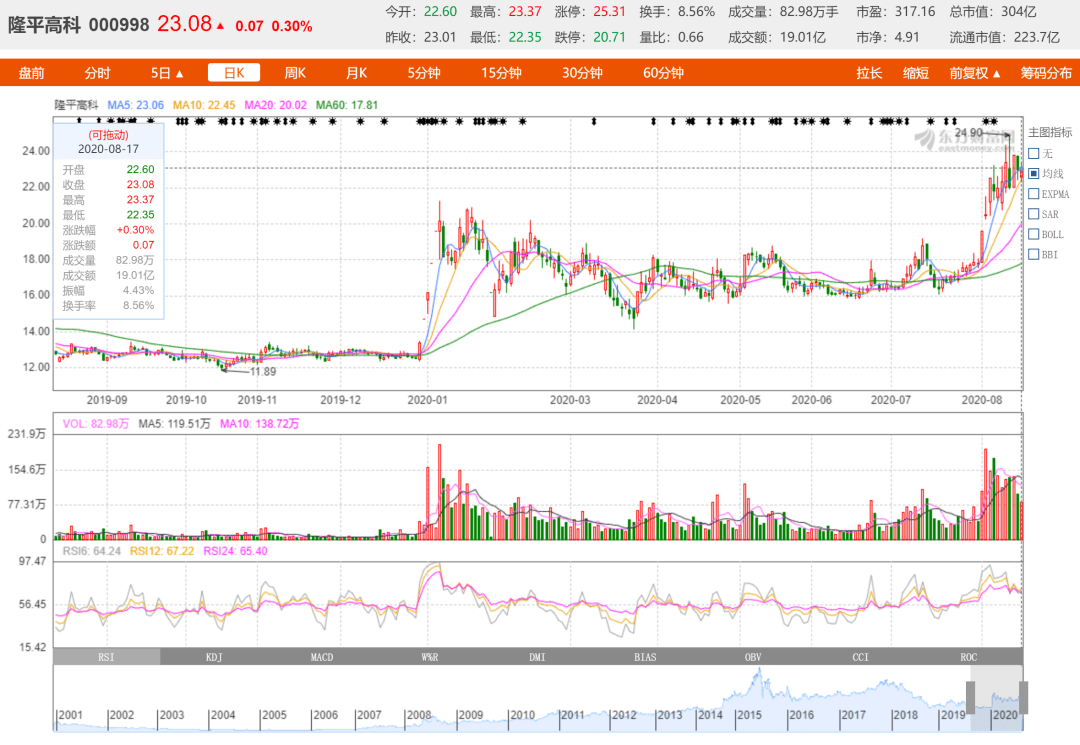Switch sub-chart to the KDJ indicator

pos(214,657)
